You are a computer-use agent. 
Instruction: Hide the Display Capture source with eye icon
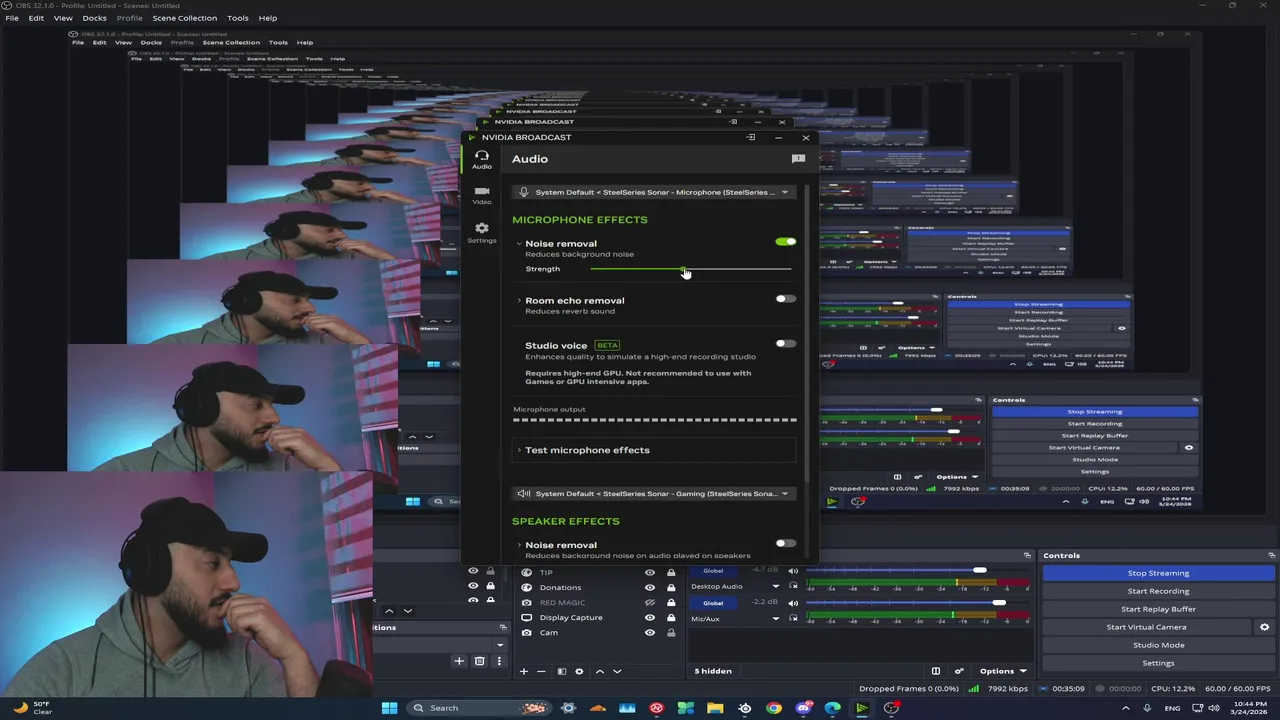coord(650,617)
